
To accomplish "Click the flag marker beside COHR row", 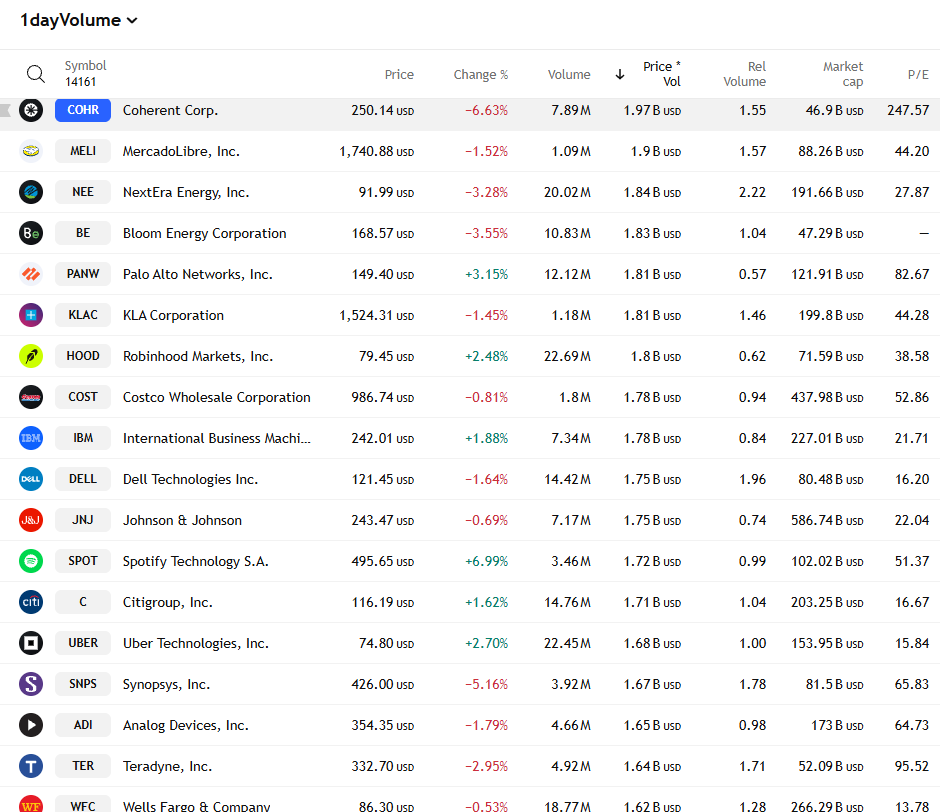I will (x=5, y=110).
